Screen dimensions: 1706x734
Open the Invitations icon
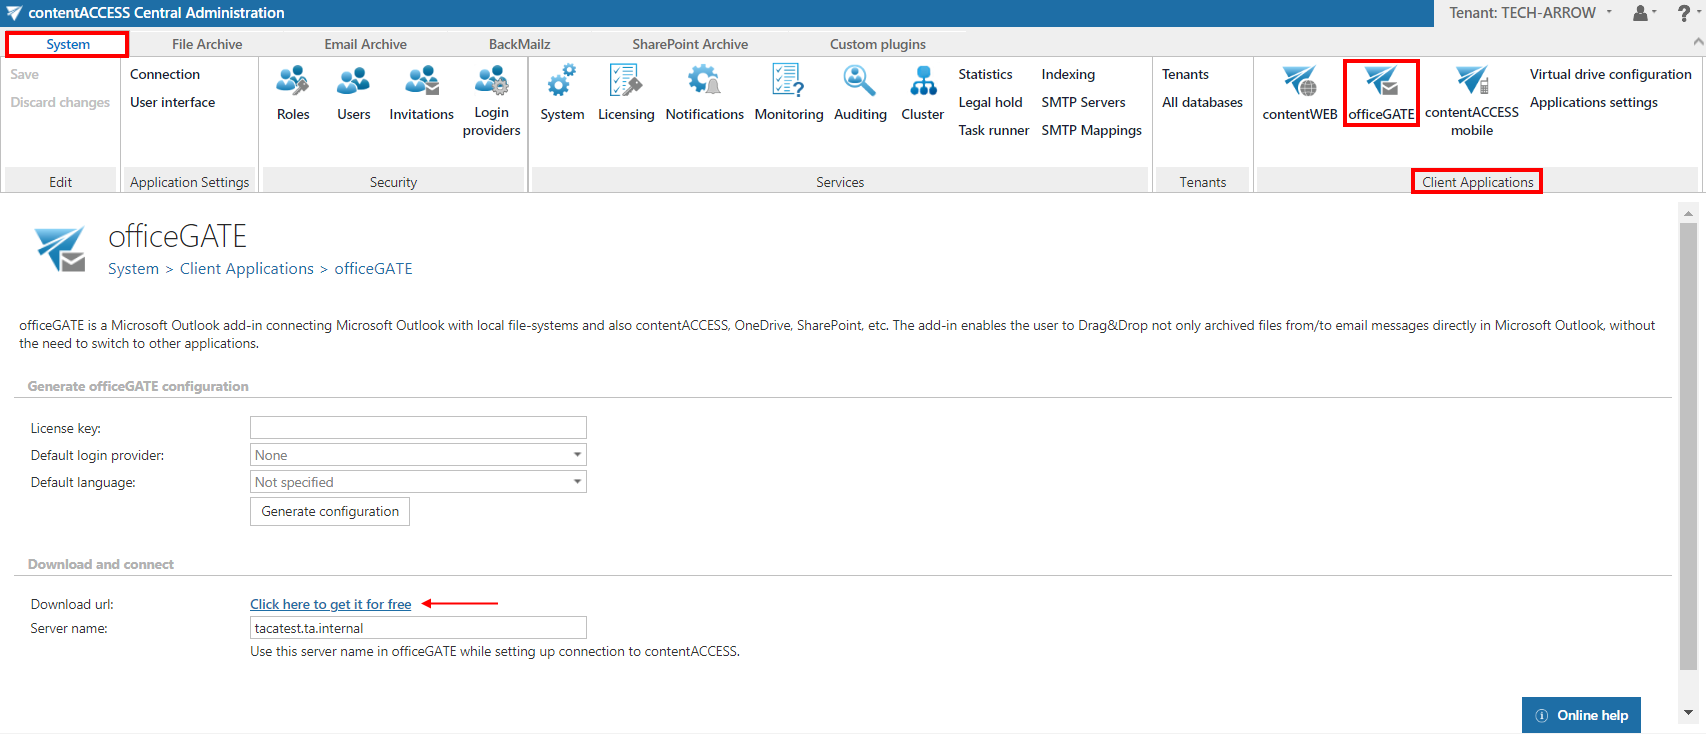(x=421, y=83)
